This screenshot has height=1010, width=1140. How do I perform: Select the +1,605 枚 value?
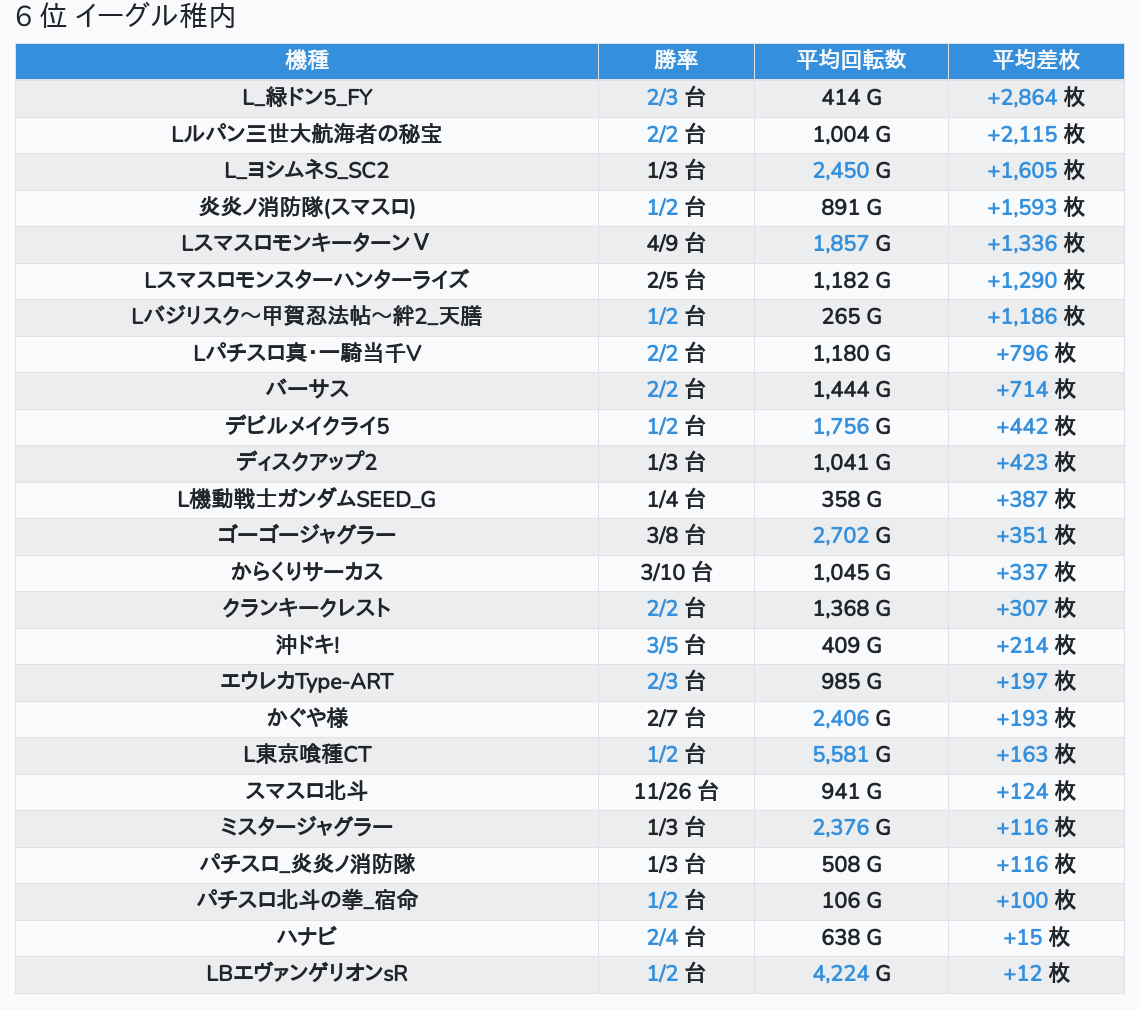pyautogui.click(x=1036, y=171)
